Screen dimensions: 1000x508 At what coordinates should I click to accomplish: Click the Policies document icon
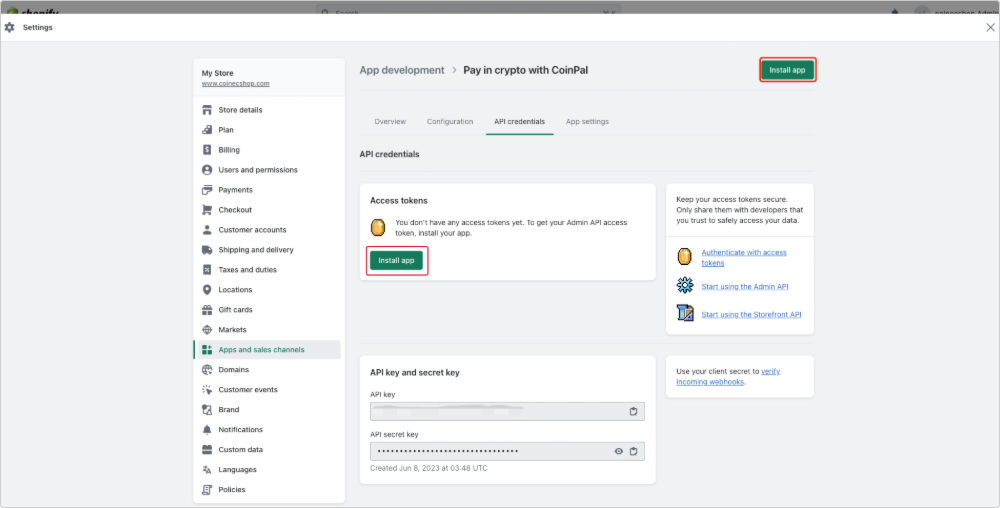pyautogui.click(x=207, y=490)
